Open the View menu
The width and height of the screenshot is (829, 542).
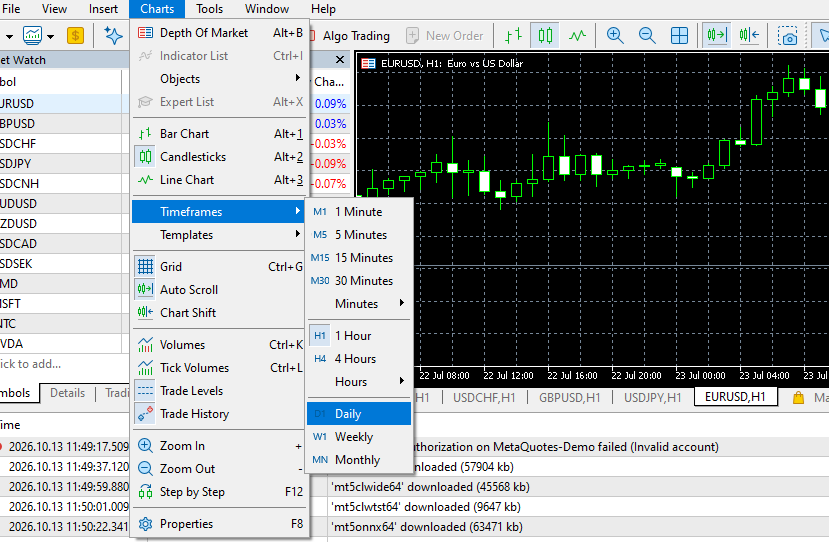(x=54, y=9)
